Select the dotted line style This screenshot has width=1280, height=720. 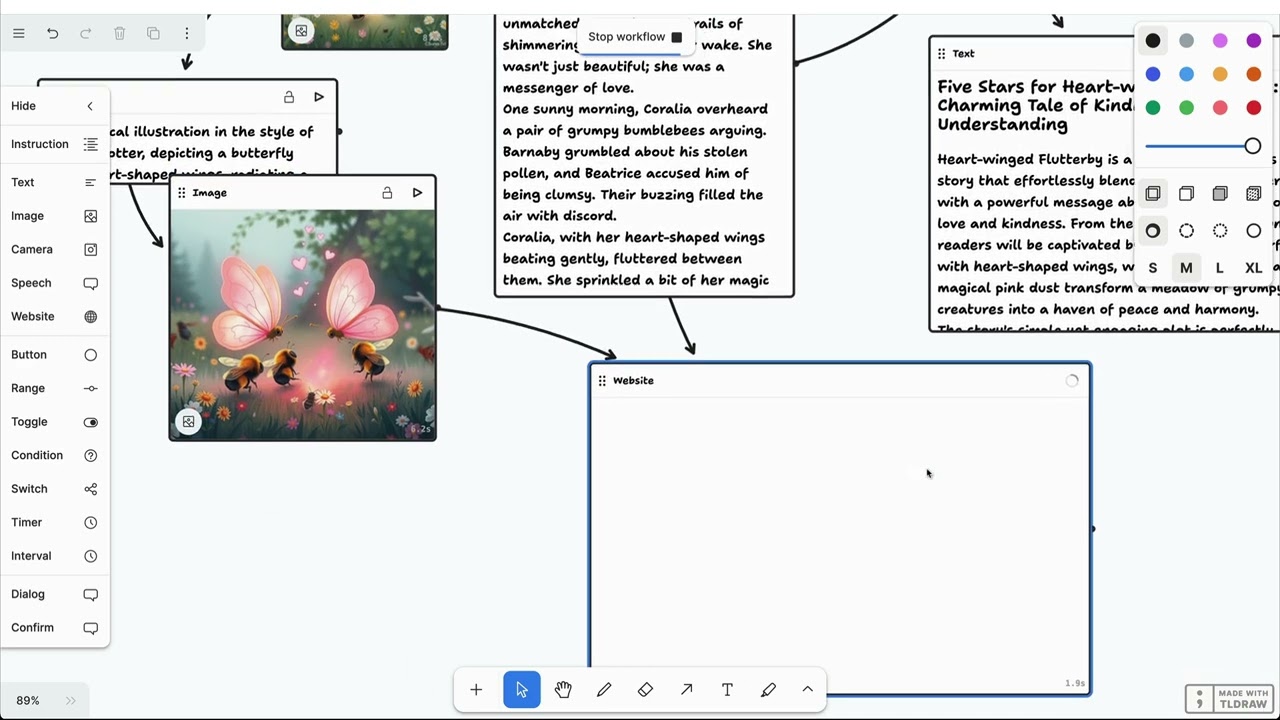point(1220,231)
